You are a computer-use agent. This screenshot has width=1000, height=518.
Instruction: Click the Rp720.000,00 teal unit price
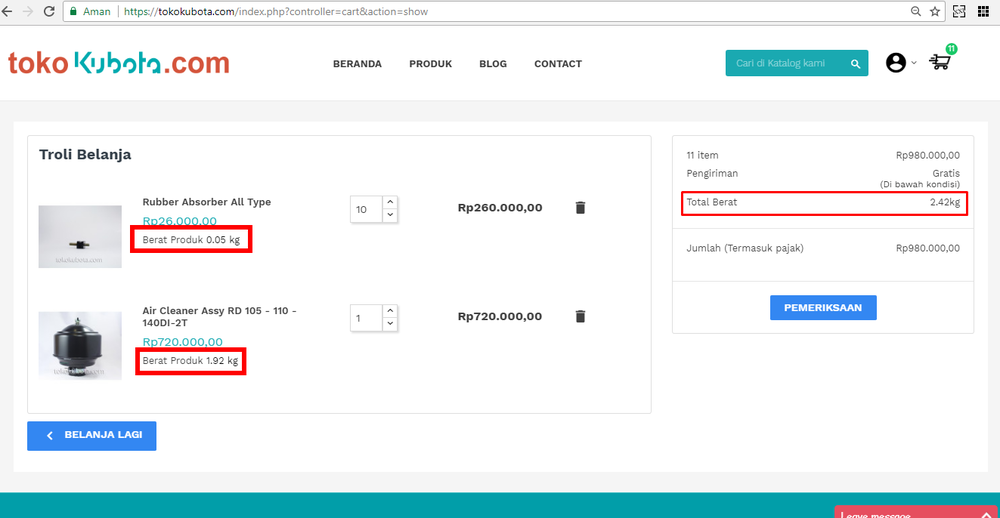[182, 342]
